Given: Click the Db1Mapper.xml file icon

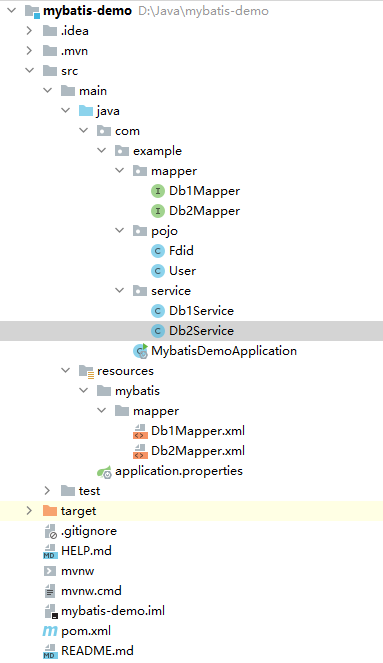Looking at the screenshot, I should (140, 431).
